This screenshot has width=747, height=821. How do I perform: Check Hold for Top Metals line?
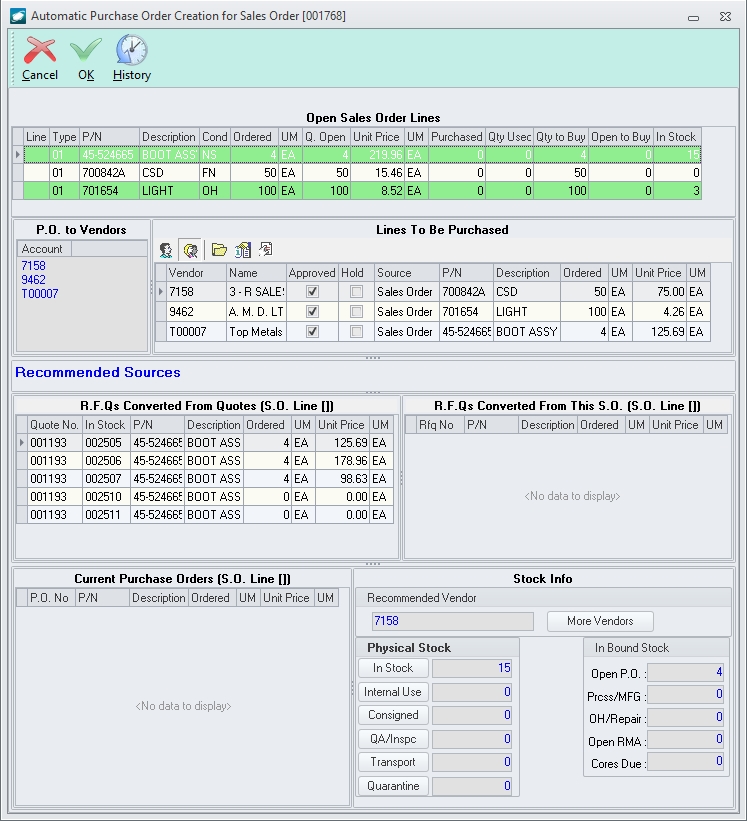point(356,331)
